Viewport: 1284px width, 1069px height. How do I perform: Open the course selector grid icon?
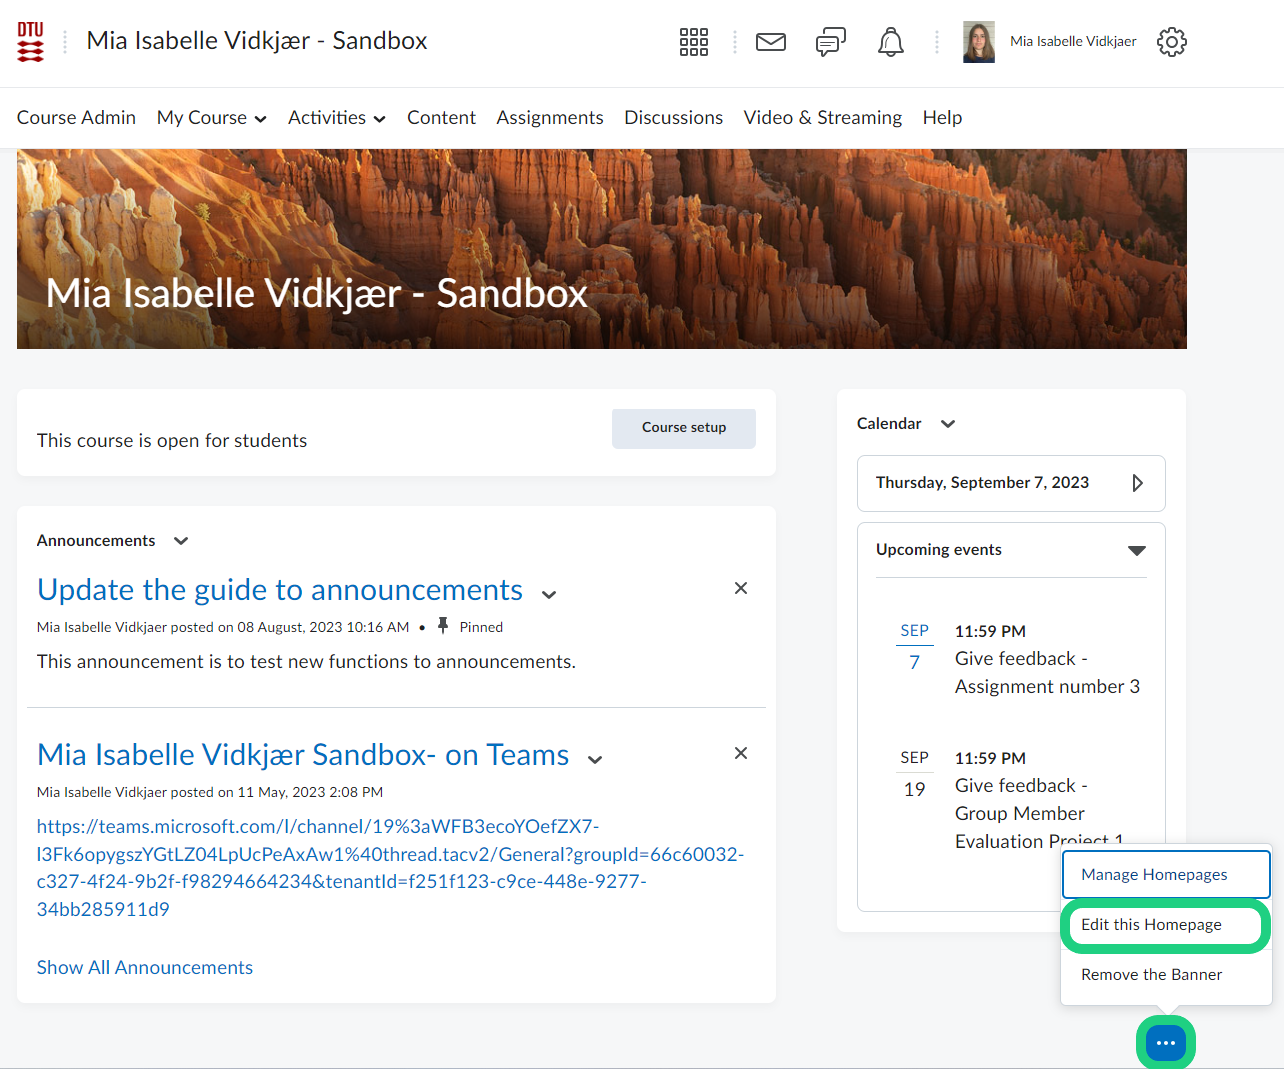click(x=693, y=42)
